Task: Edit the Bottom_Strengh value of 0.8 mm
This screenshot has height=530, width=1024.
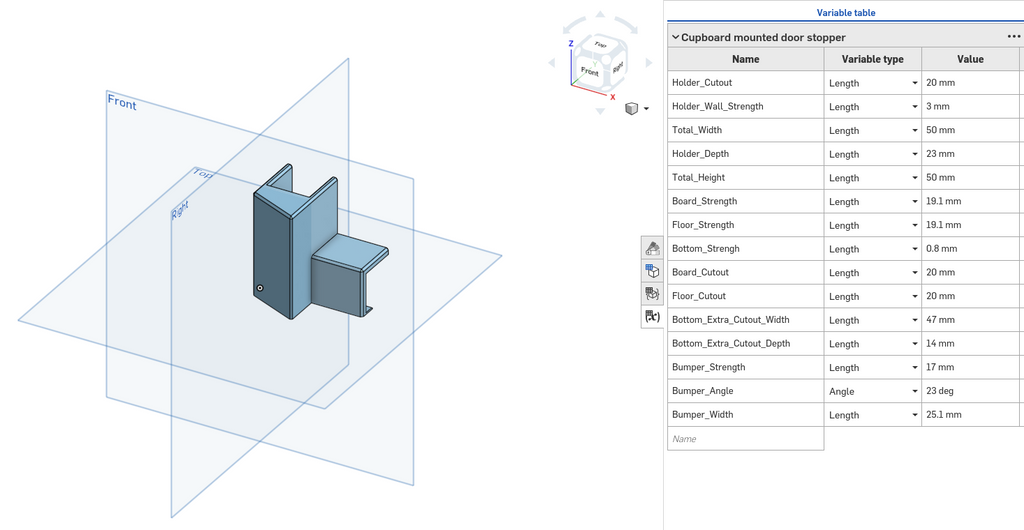Action: [x=970, y=249]
